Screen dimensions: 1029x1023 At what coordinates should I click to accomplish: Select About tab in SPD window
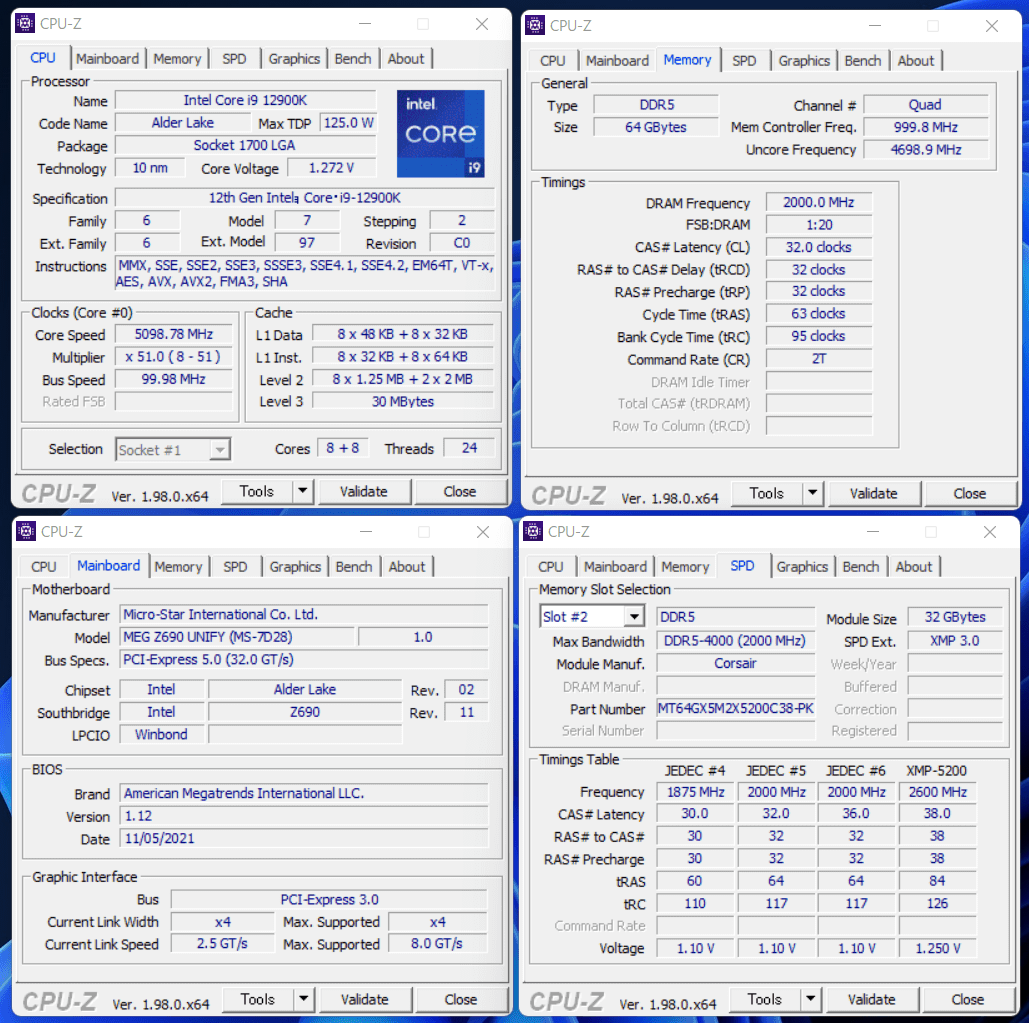click(914, 567)
